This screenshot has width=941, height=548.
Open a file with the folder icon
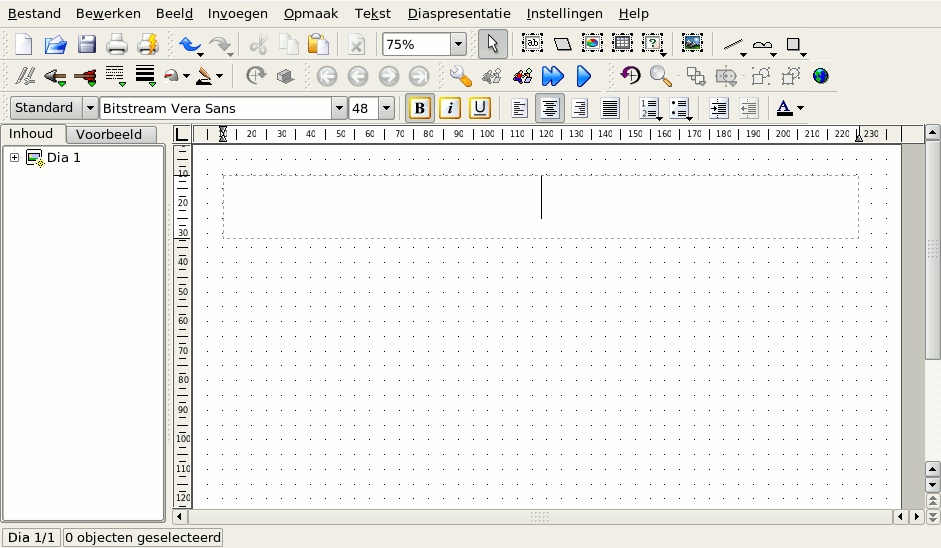point(55,44)
